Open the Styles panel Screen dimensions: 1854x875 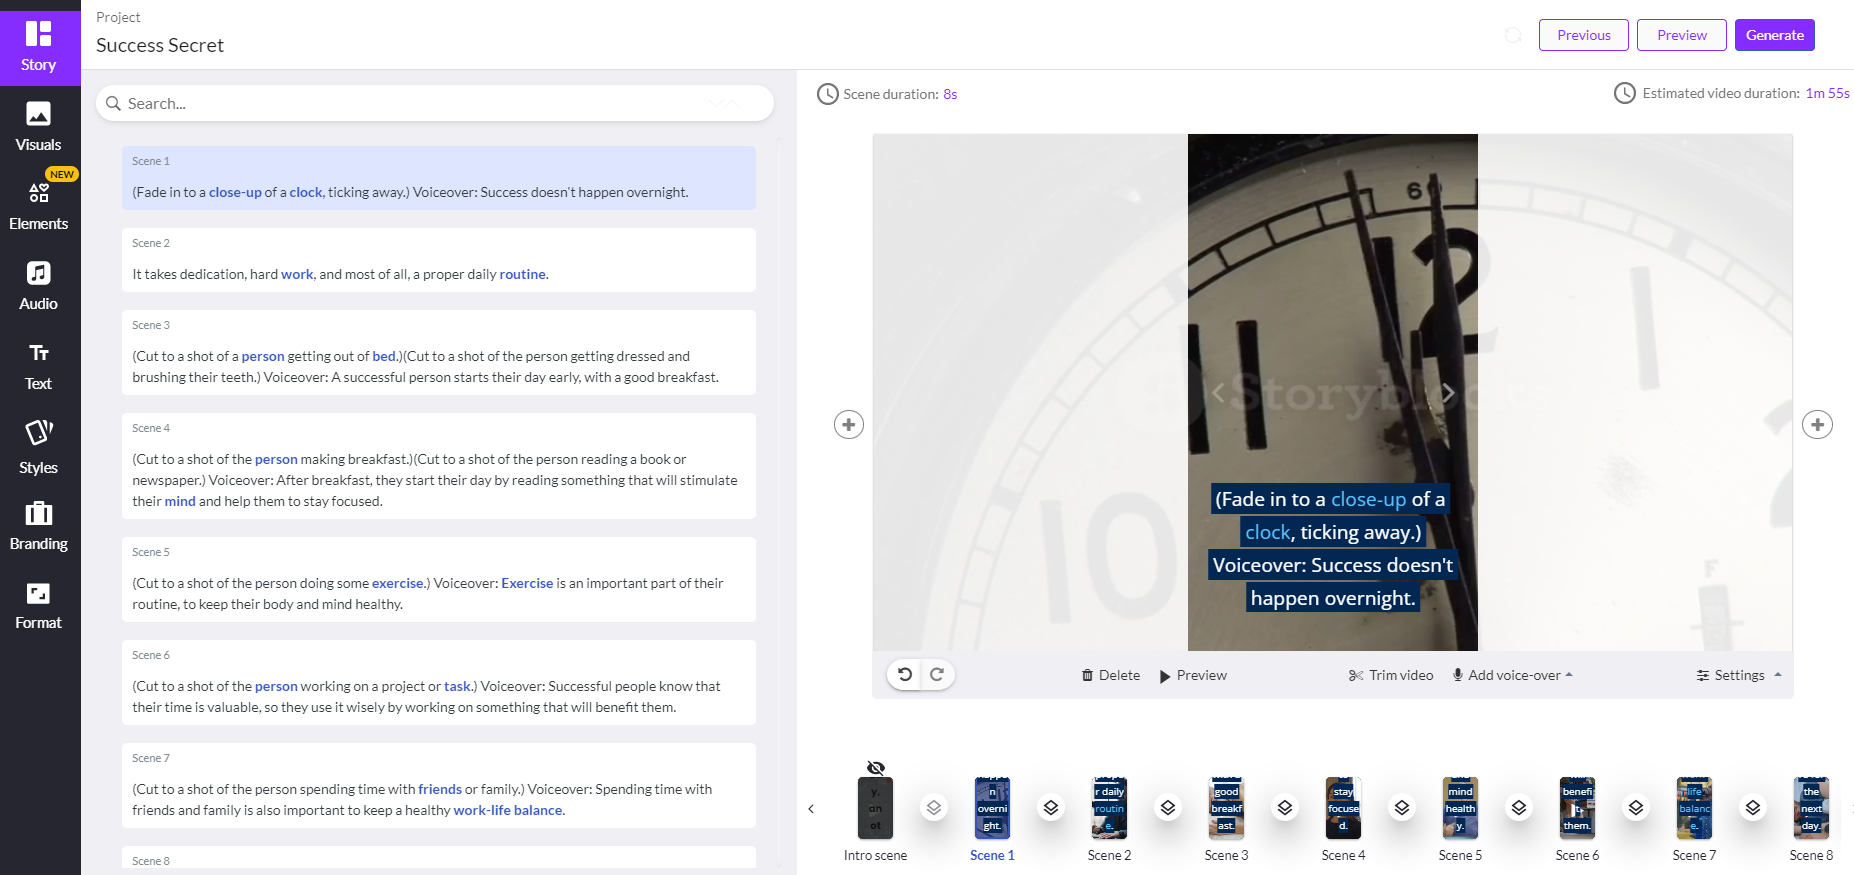(x=39, y=447)
